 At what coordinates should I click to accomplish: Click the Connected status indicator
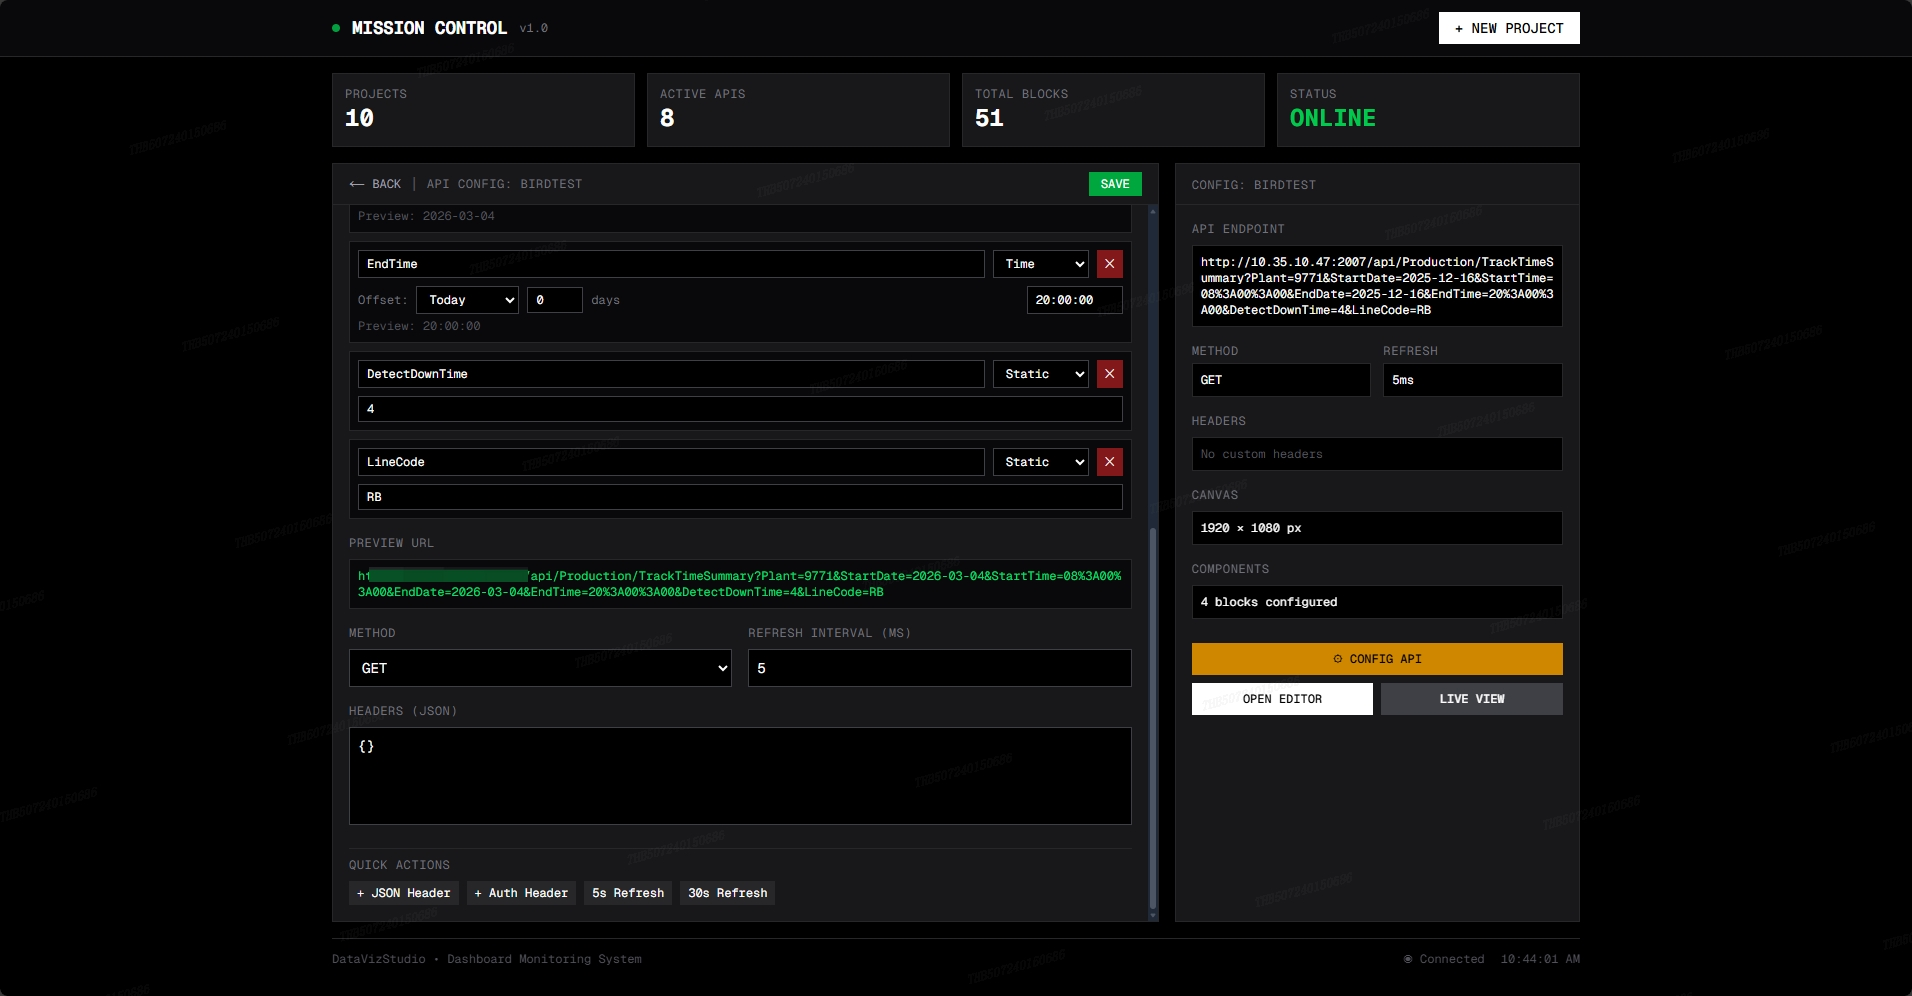click(1444, 959)
